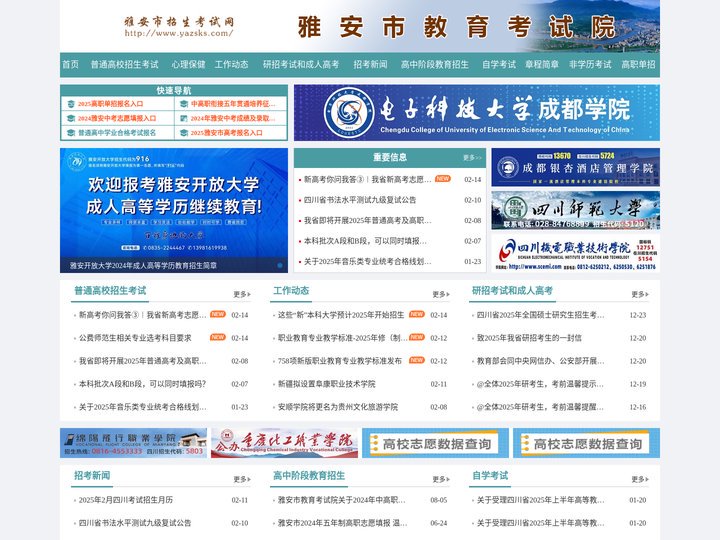Screen dimensions: 720x540
Task: Click the http://www.yazsks.com/ address in header
Action: [179, 33]
